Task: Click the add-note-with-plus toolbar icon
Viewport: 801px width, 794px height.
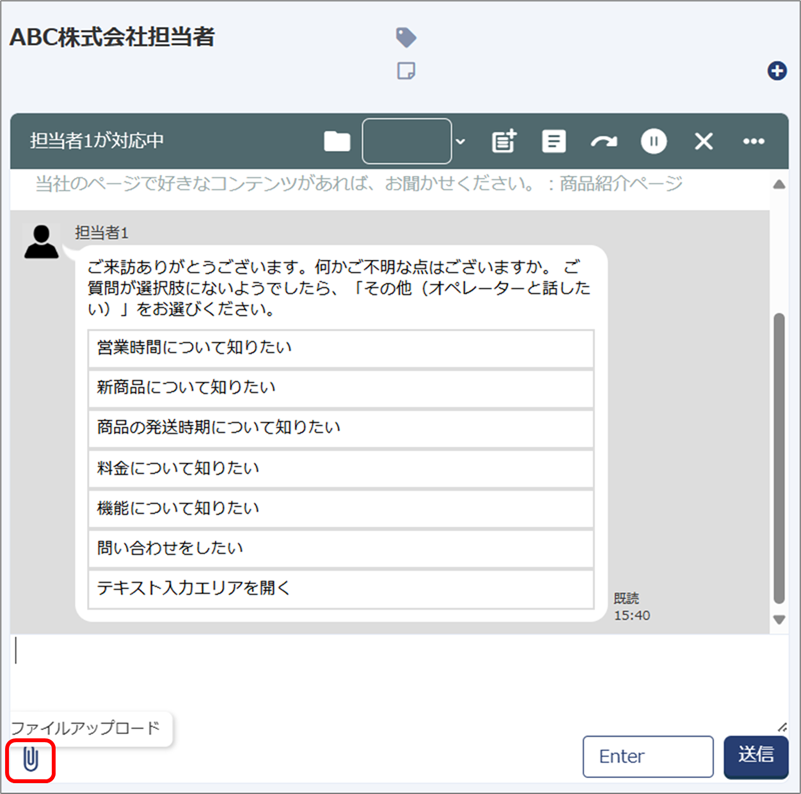Action: pyautogui.click(x=504, y=141)
